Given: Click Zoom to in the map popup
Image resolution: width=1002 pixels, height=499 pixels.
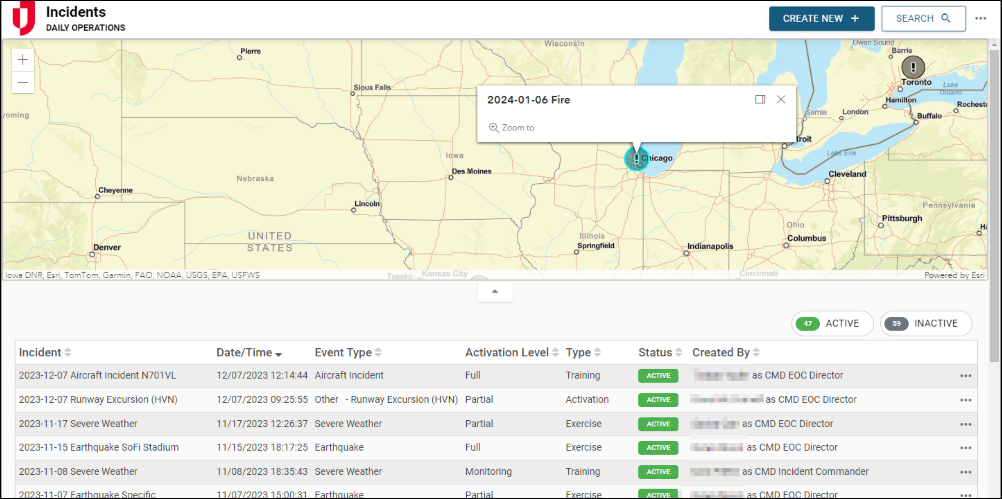Looking at the screenshot, I should coord(512,127).
